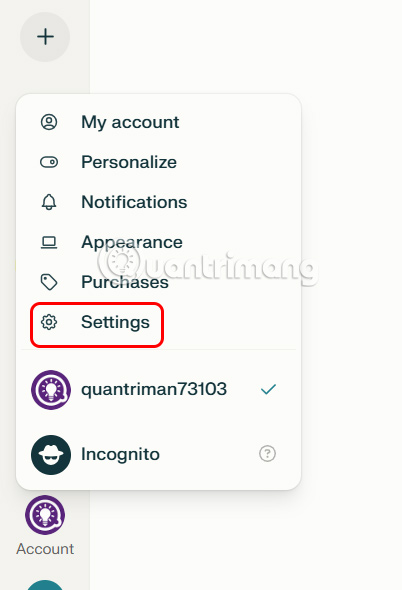Click the help question mark beside Incognito
The width and height of the screenshot is (402, 590).
pyautogui.click(x=267, y=454)
